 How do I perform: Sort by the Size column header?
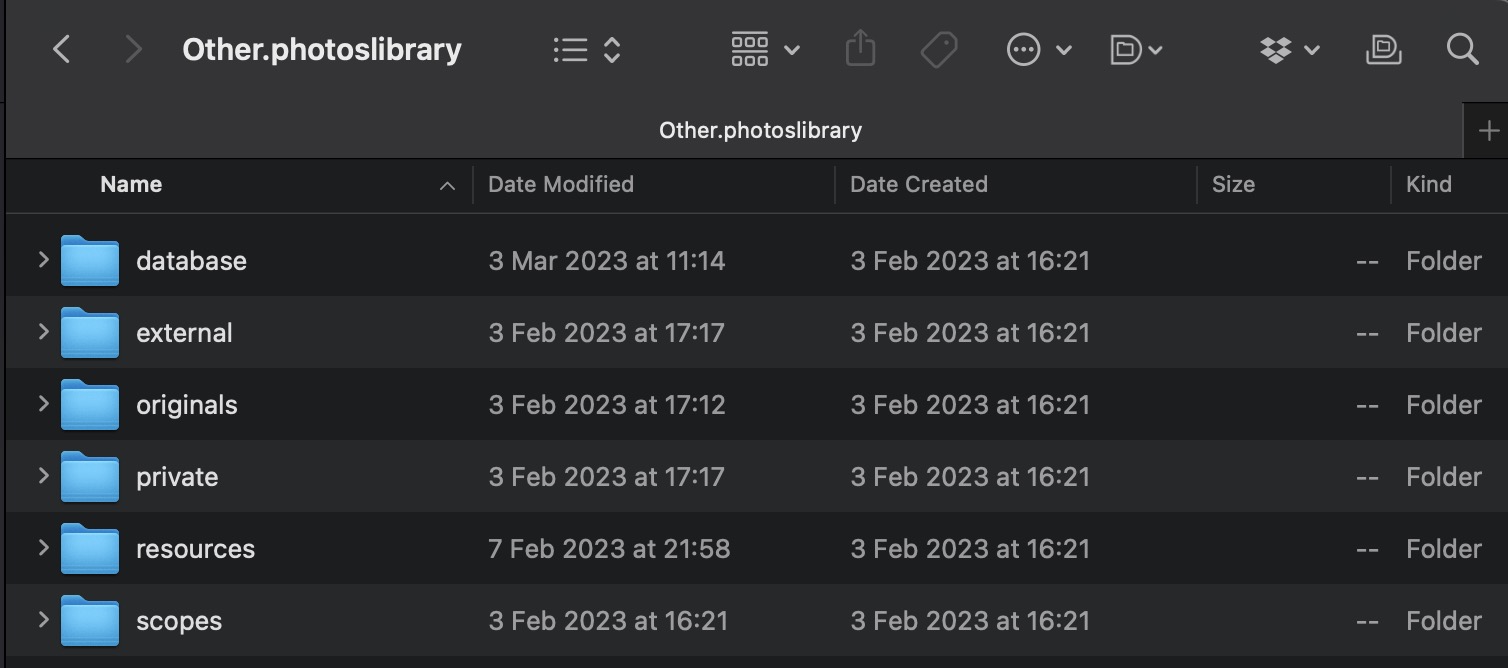pyautogui.click(x=1233, y=184)
